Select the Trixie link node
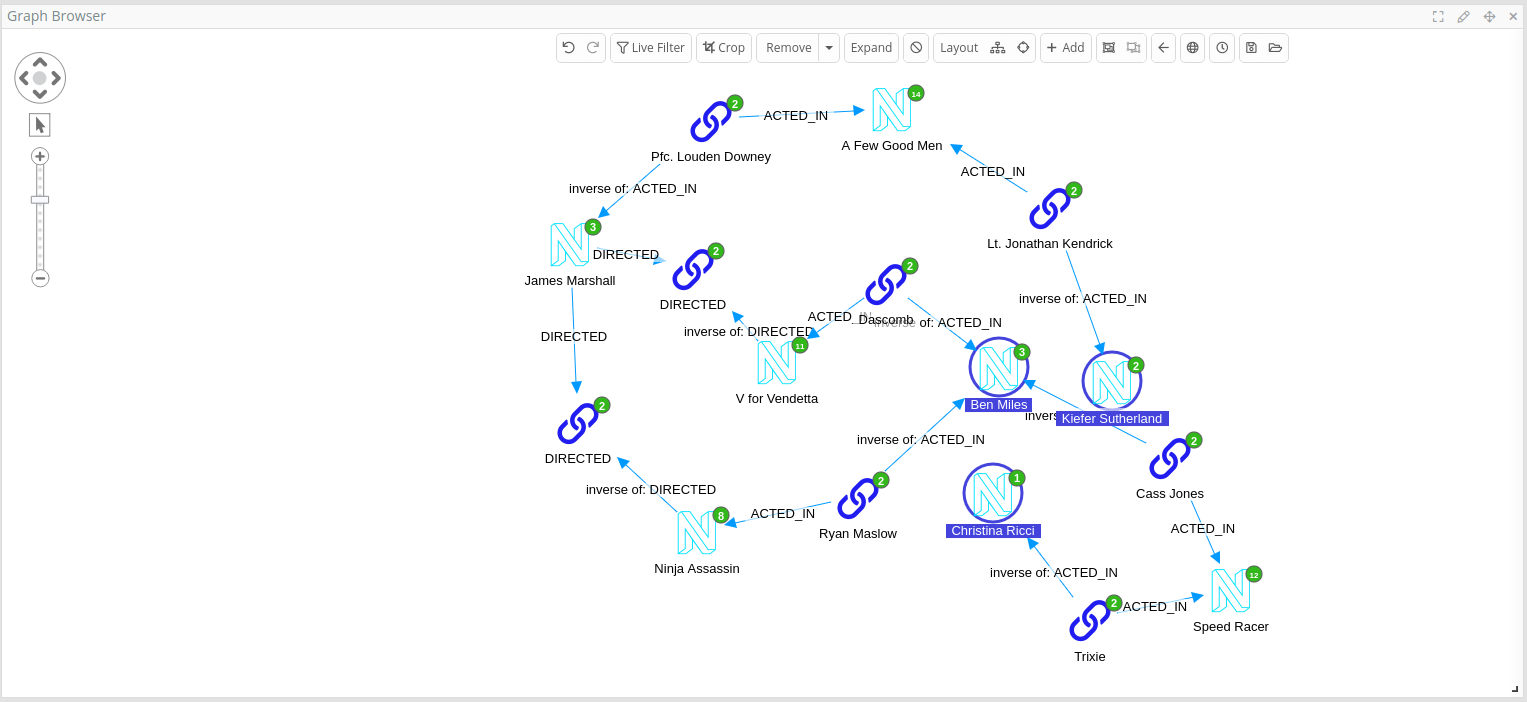The width and height of the screenshot is (1527, 702). click(x=1090, y=620)
